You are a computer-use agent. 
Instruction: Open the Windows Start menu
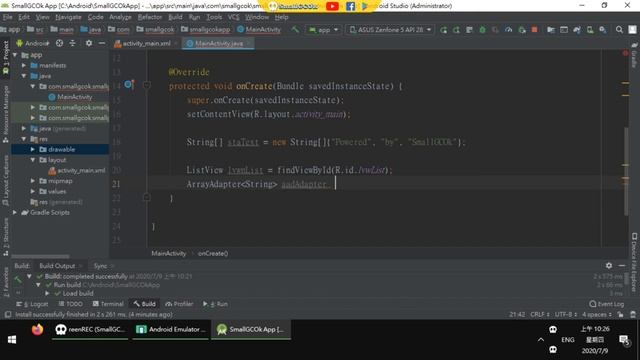(x=12, y=340)
